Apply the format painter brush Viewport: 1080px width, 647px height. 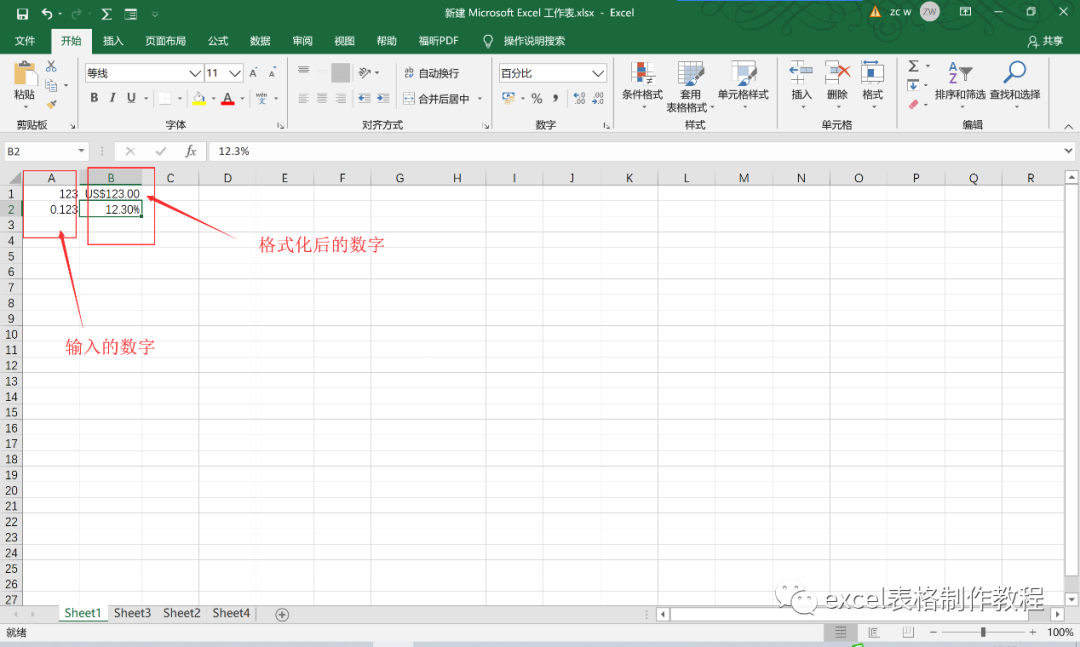click(x=51, y=104)
